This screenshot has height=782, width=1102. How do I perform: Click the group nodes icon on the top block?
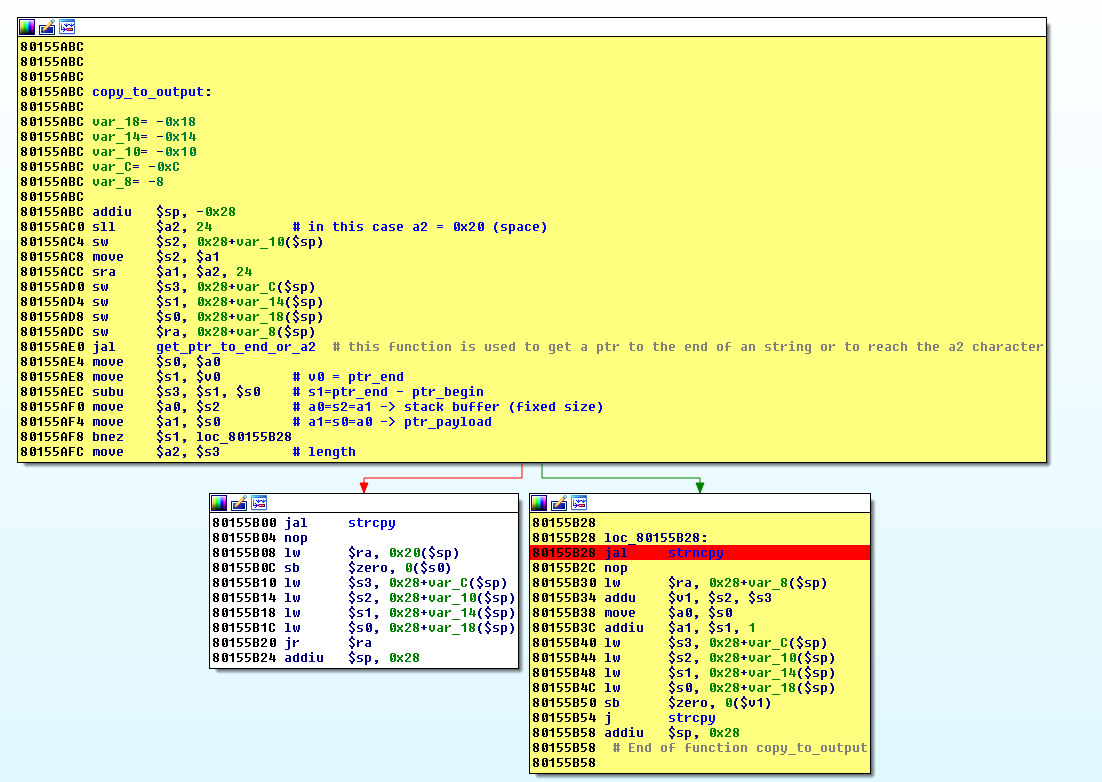(x=66, y=27)
